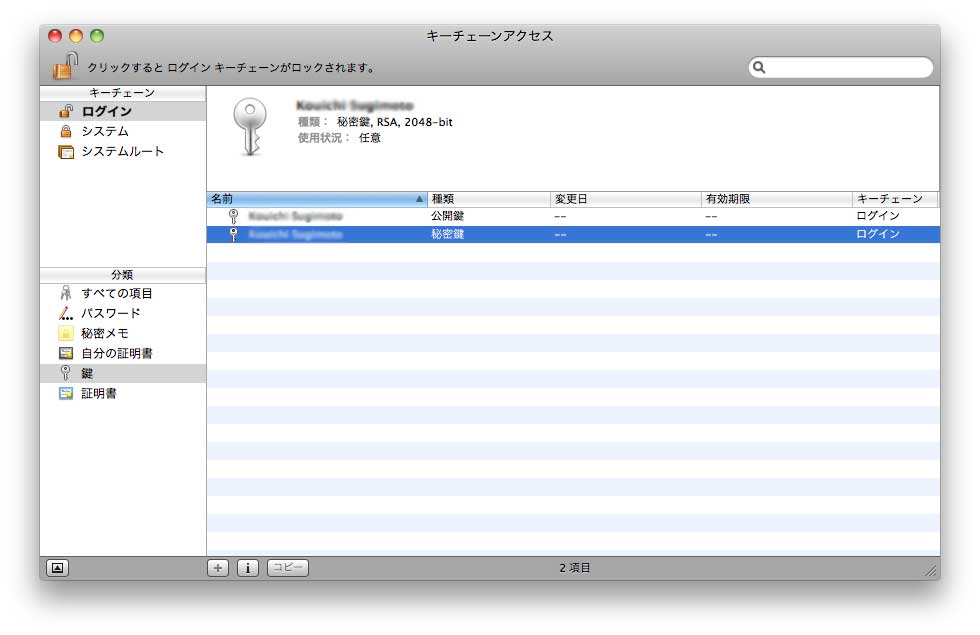
Task: Select the ログイン keychain
Action: click(x=106, y=111)
